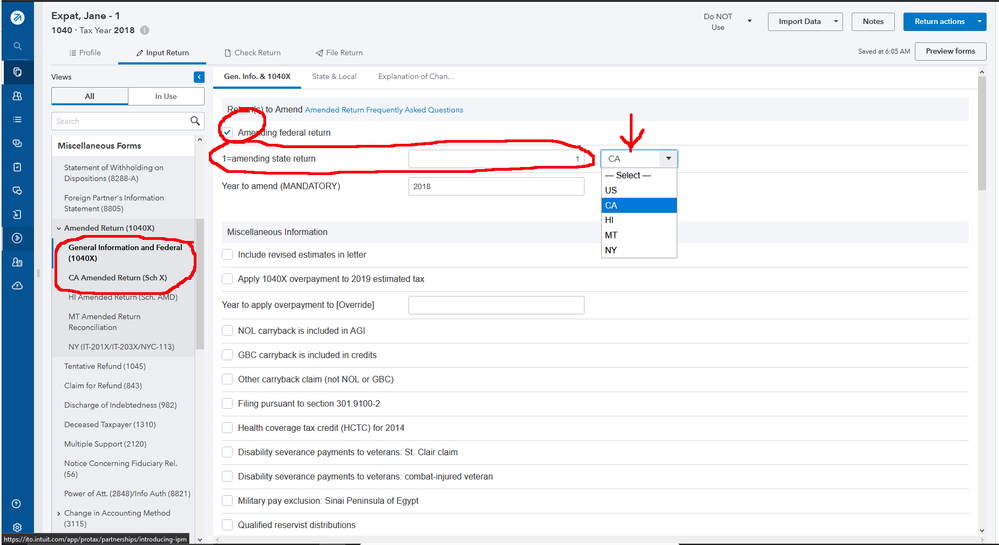Screen dimensions: 999x545
Task: Select NY from the state dropdown list
Action: (611, 250)
